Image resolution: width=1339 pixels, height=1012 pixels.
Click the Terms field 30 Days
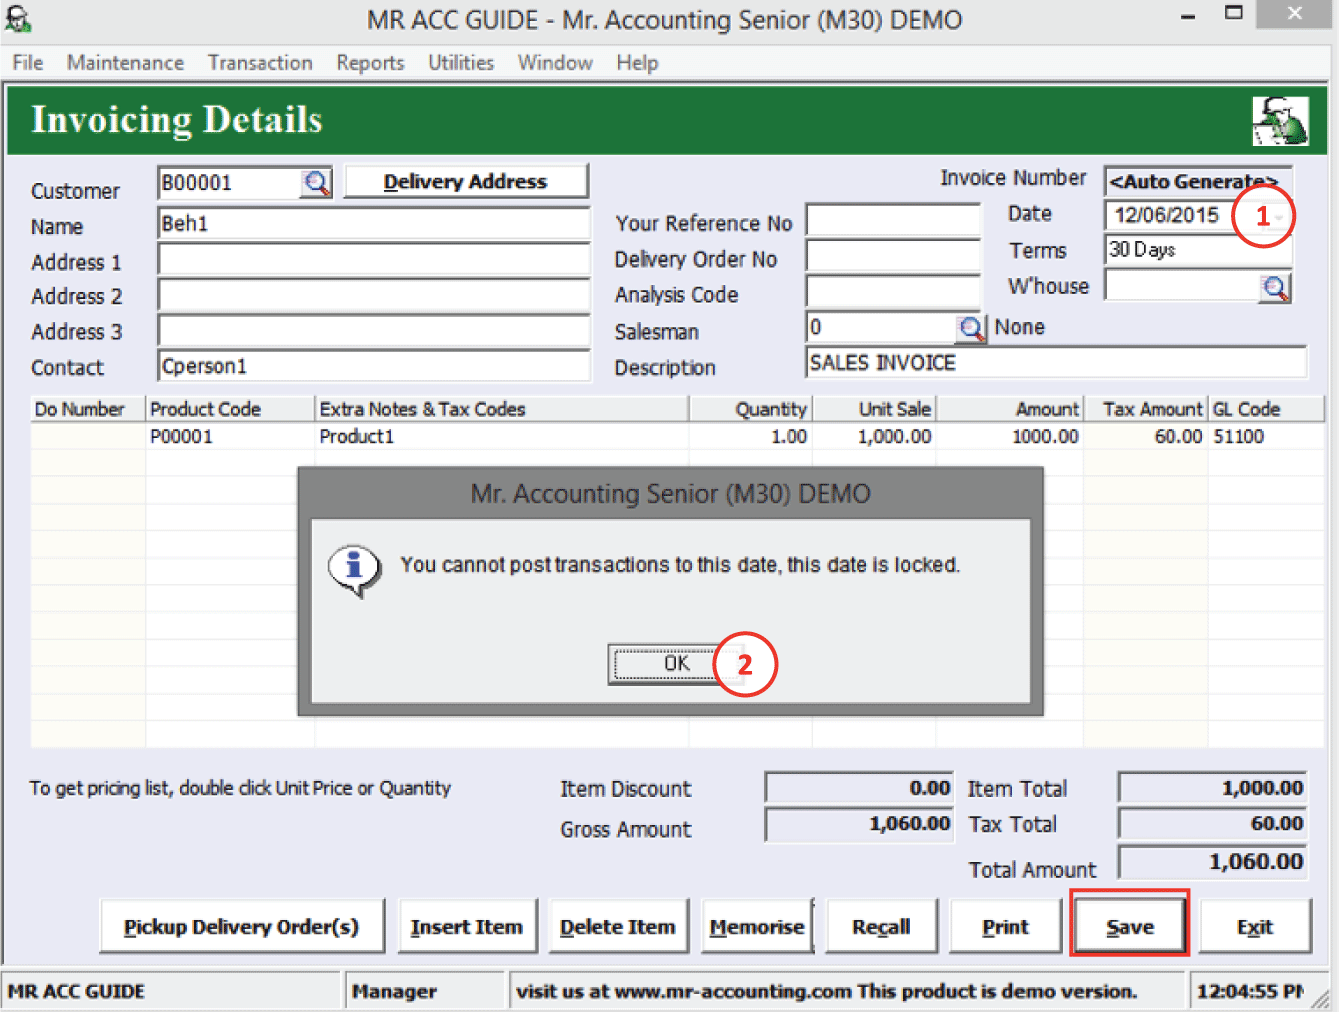click(1198, 250)
